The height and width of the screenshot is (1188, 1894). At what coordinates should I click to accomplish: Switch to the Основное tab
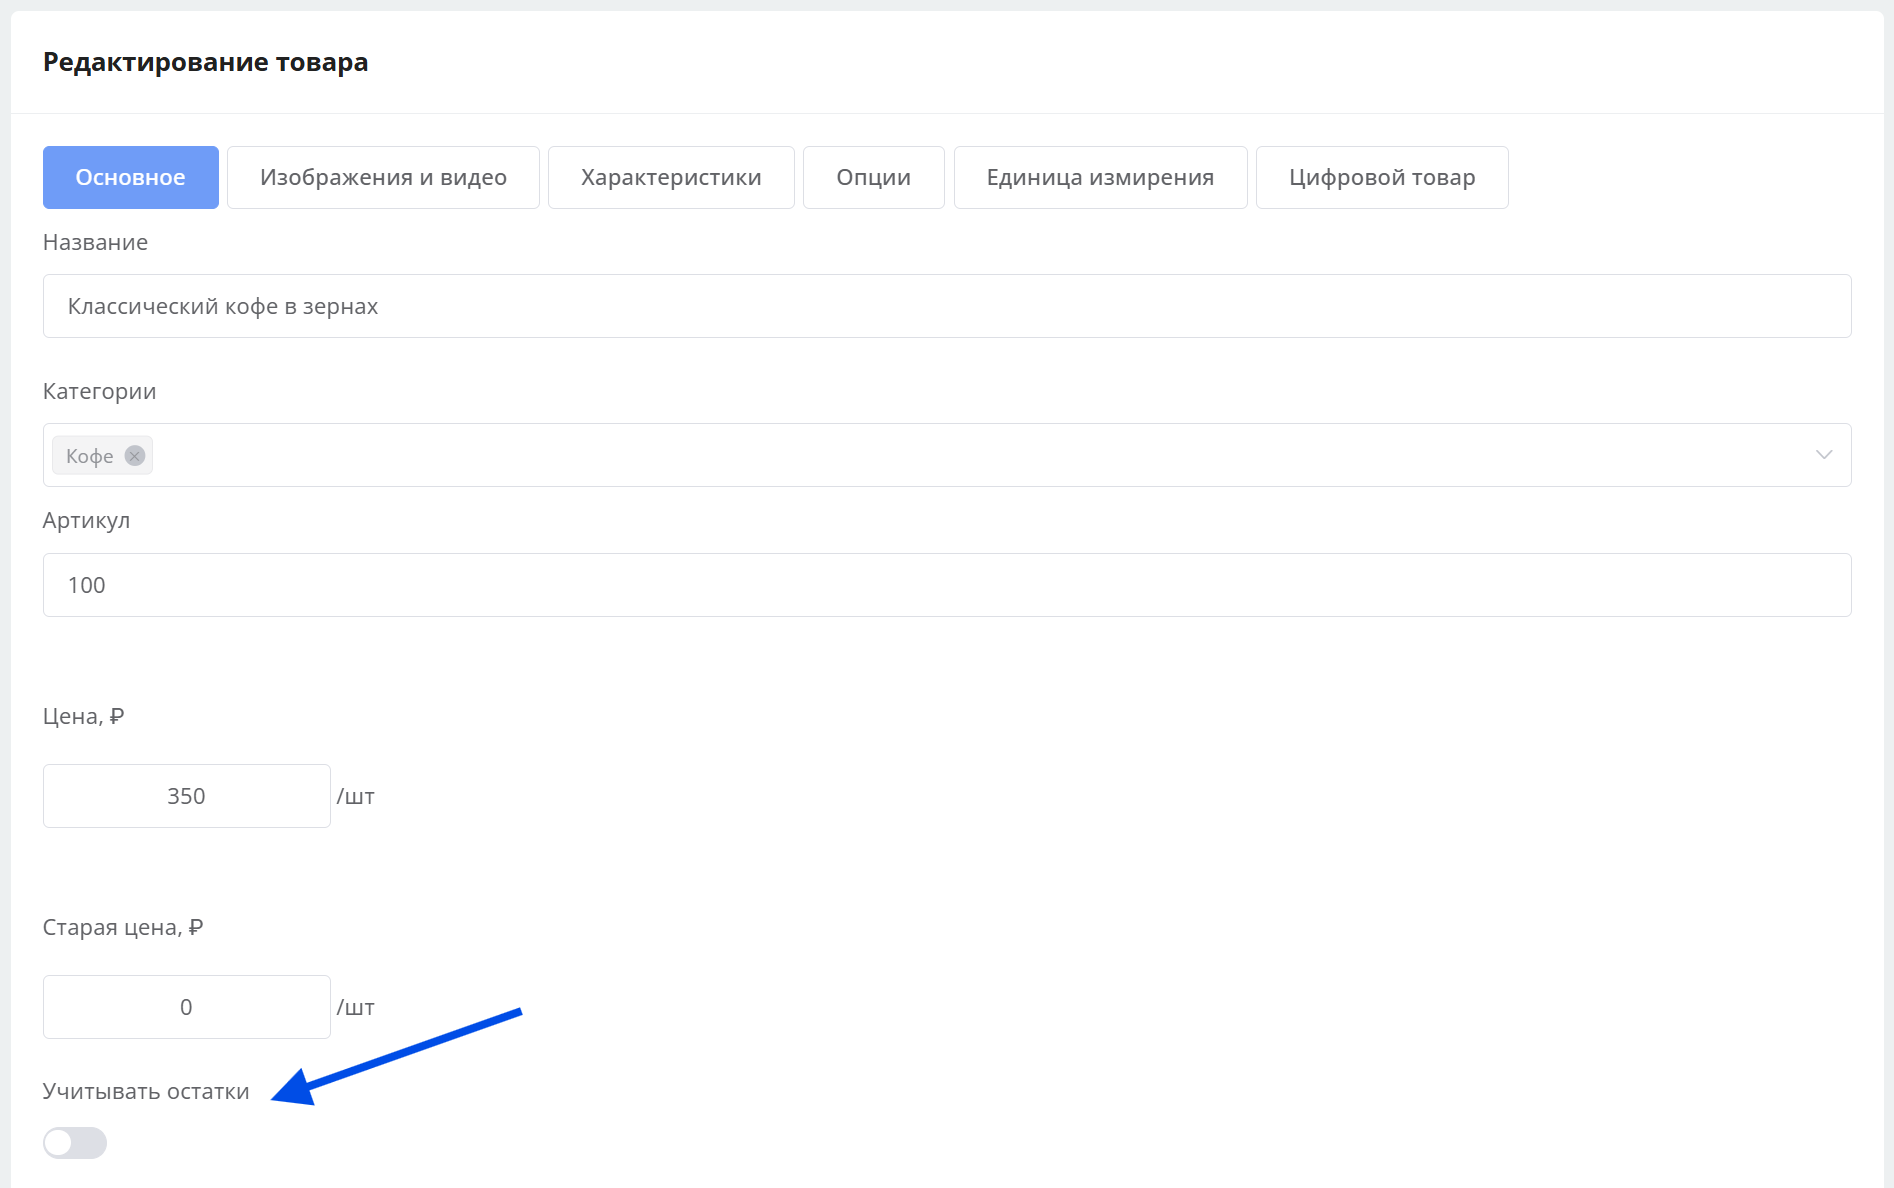click(130, 178)
